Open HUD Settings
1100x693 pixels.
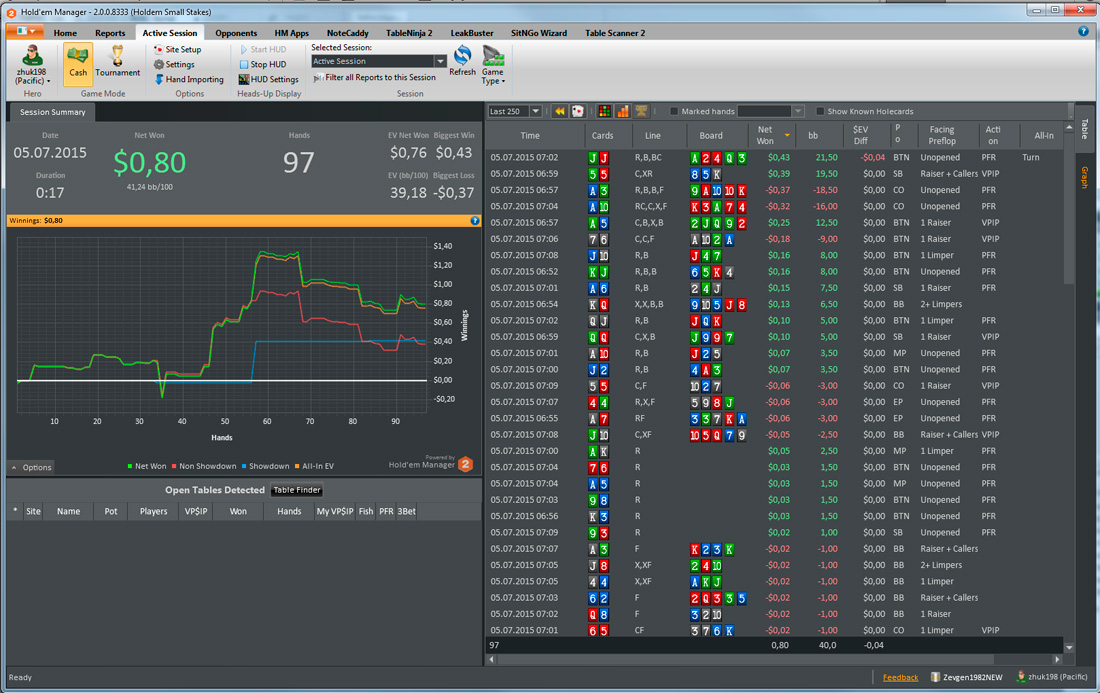[269, 79]
